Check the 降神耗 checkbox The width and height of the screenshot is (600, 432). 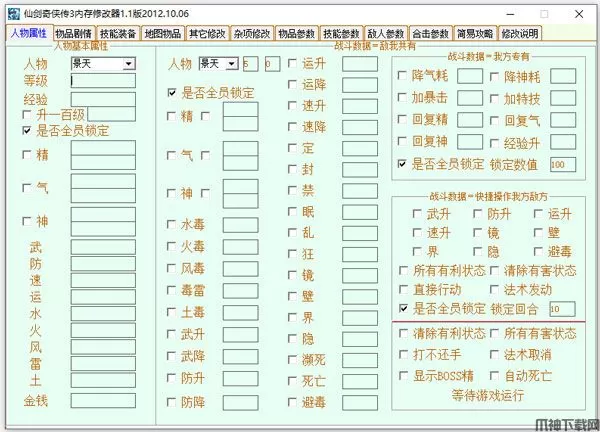click(x=494, y=77)
